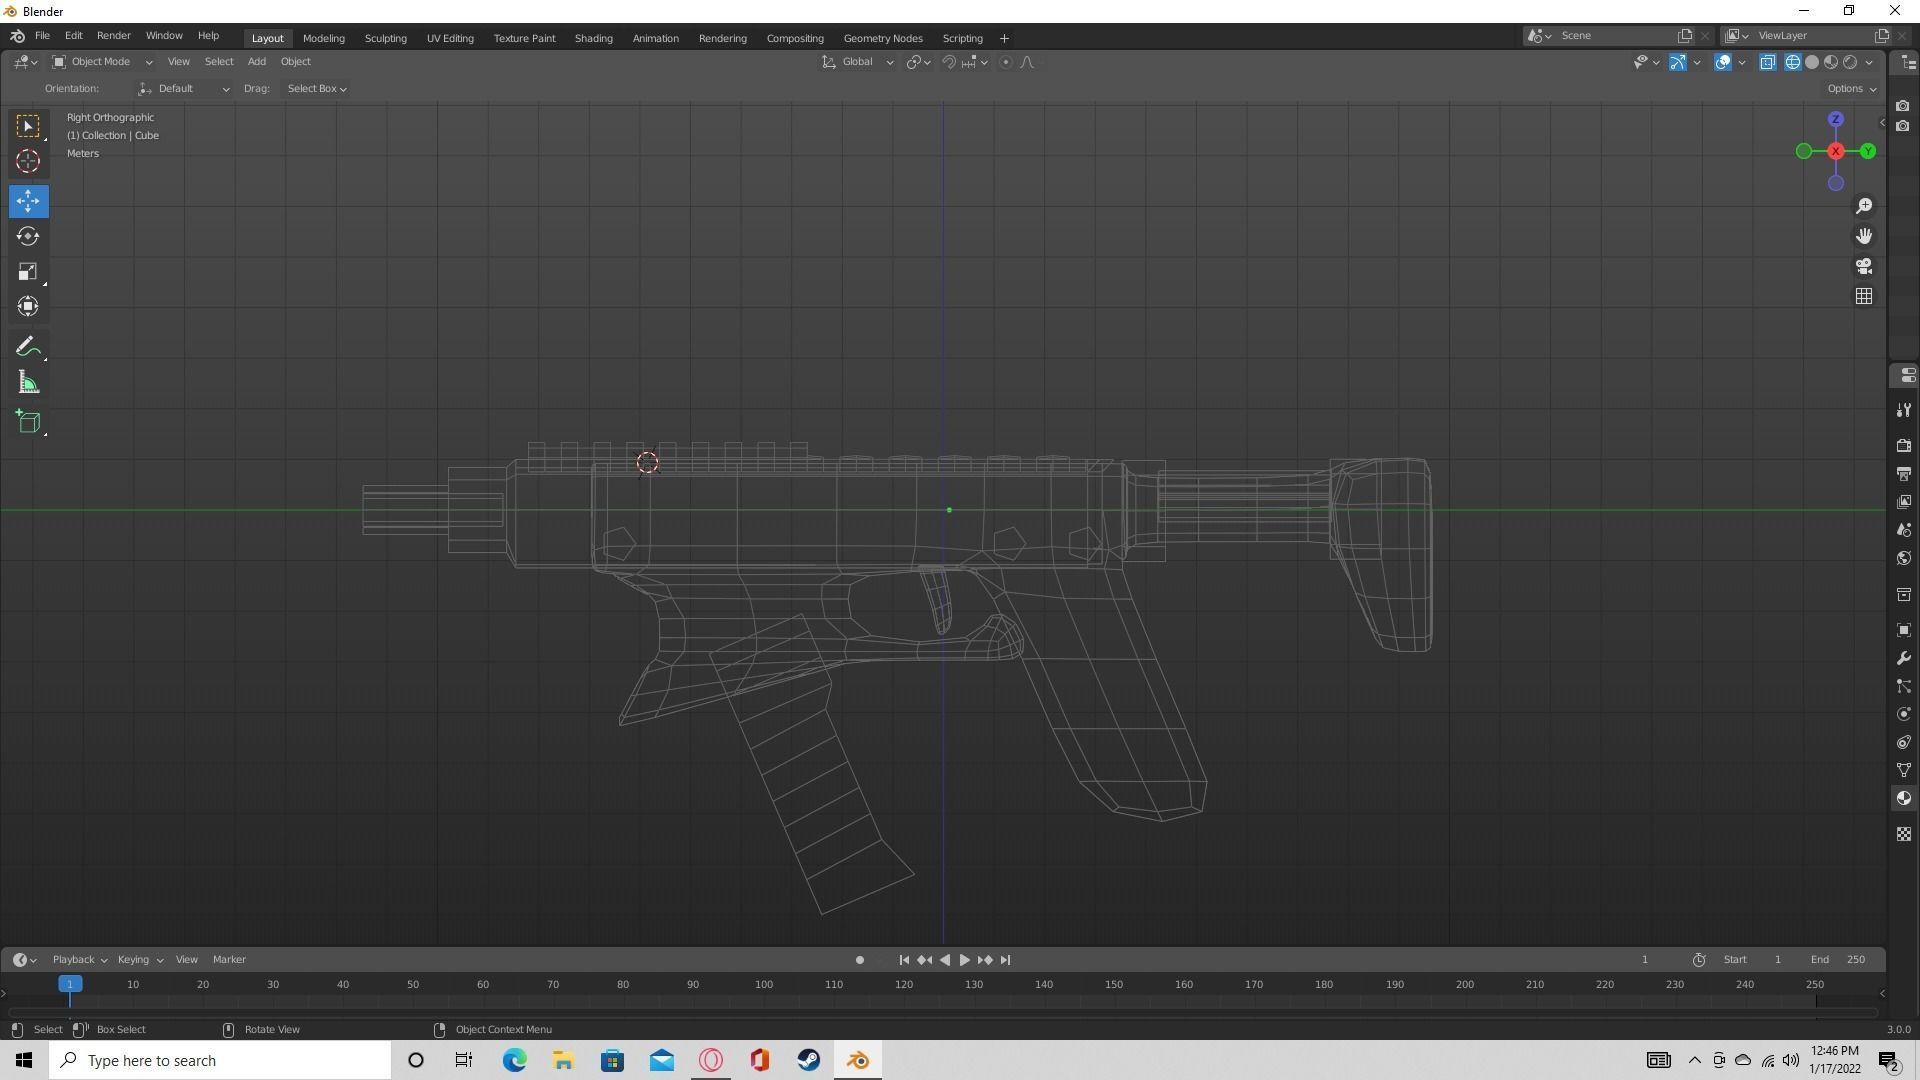The width and height of the screenshot is (1920, 1080).
Task: Click the camera view icon
Action: (x=1864, y=267)
